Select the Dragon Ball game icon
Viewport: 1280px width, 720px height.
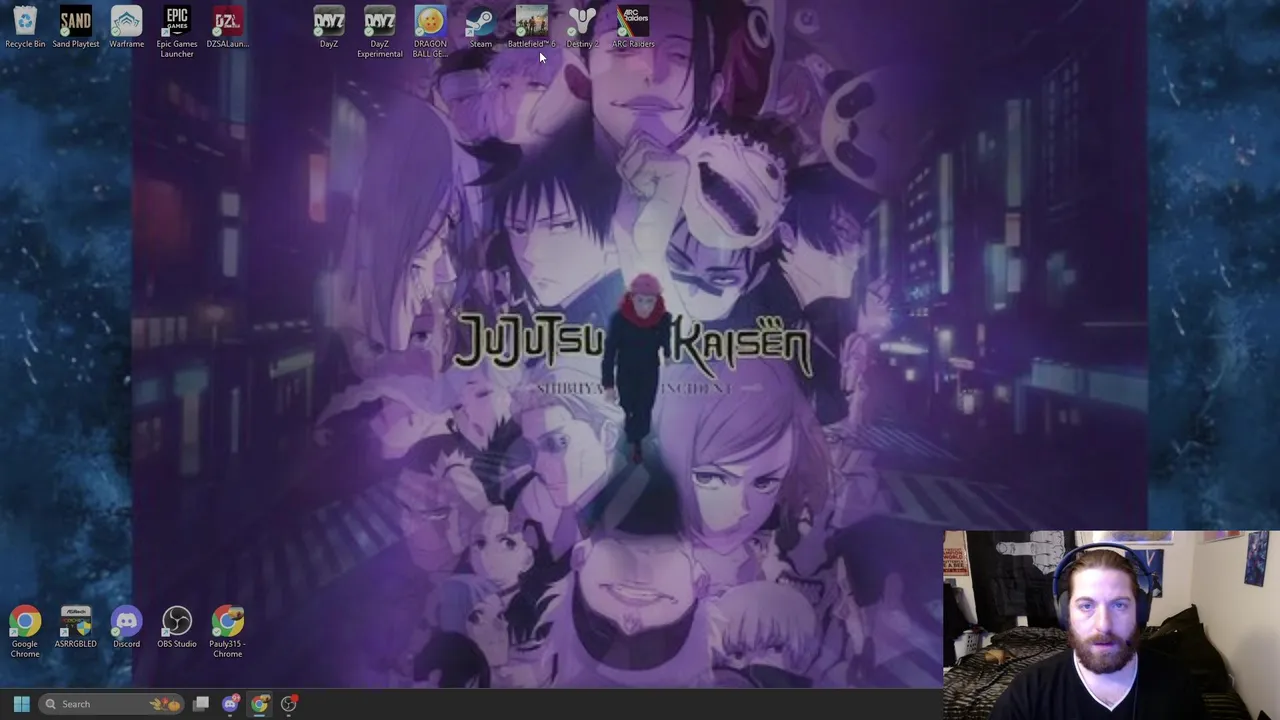click(430, 31)
